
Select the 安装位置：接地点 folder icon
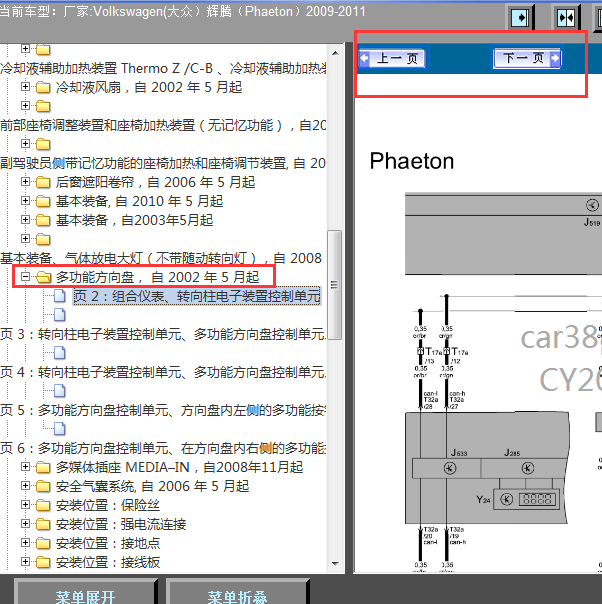point(43,544)
